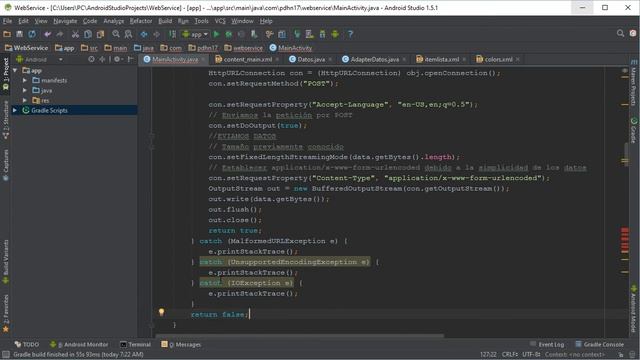Open the Build menu
Viewport: 640px width, 360px height.
pyautogui.click(x=165, y=21)
